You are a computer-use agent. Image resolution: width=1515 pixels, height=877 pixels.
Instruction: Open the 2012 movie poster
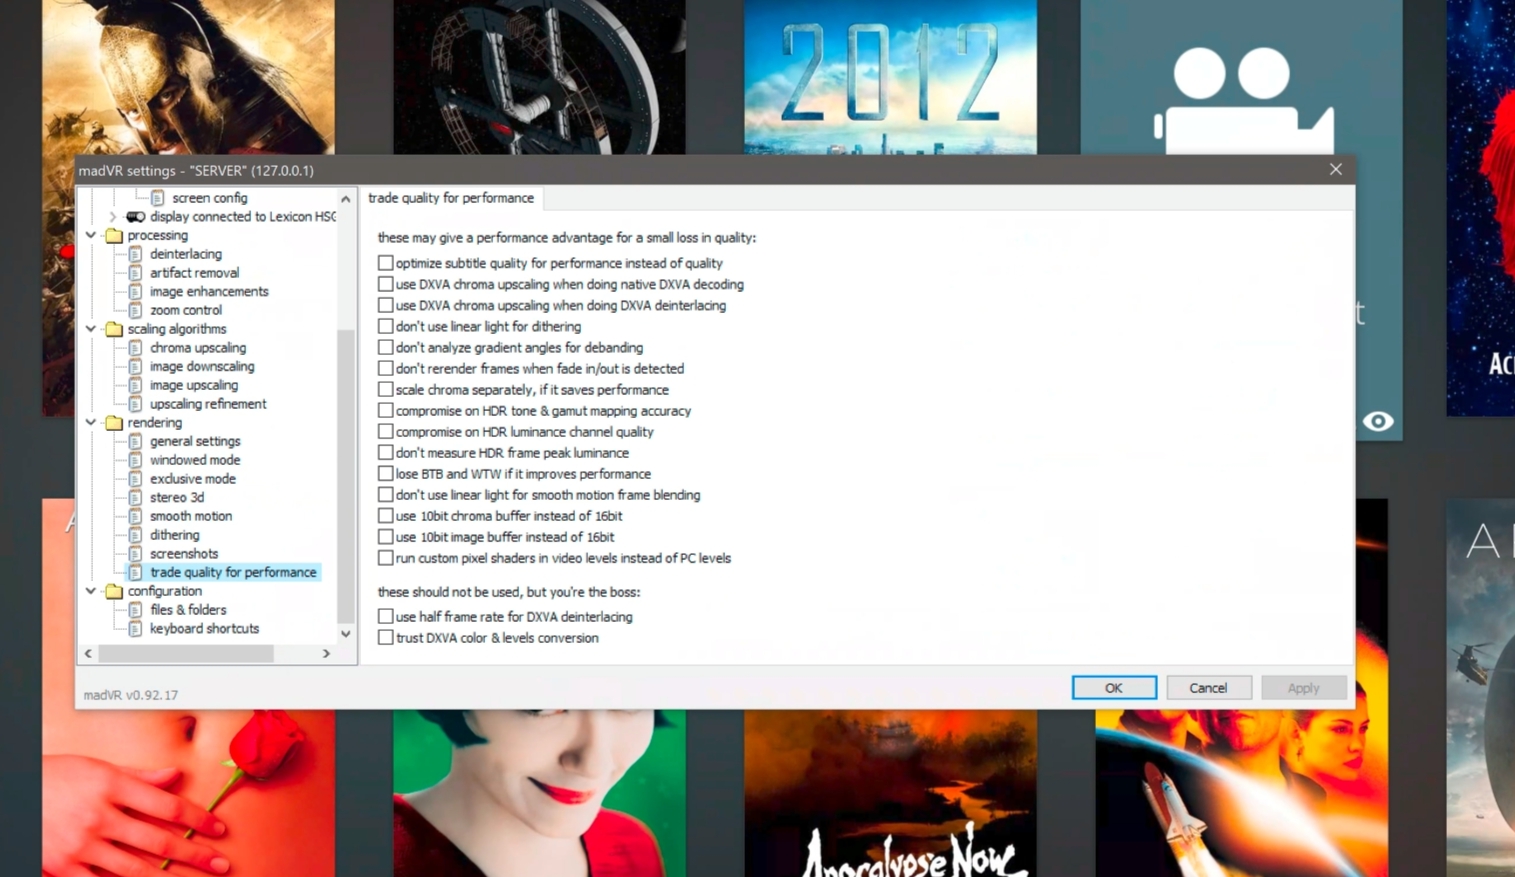click(890, 77)
